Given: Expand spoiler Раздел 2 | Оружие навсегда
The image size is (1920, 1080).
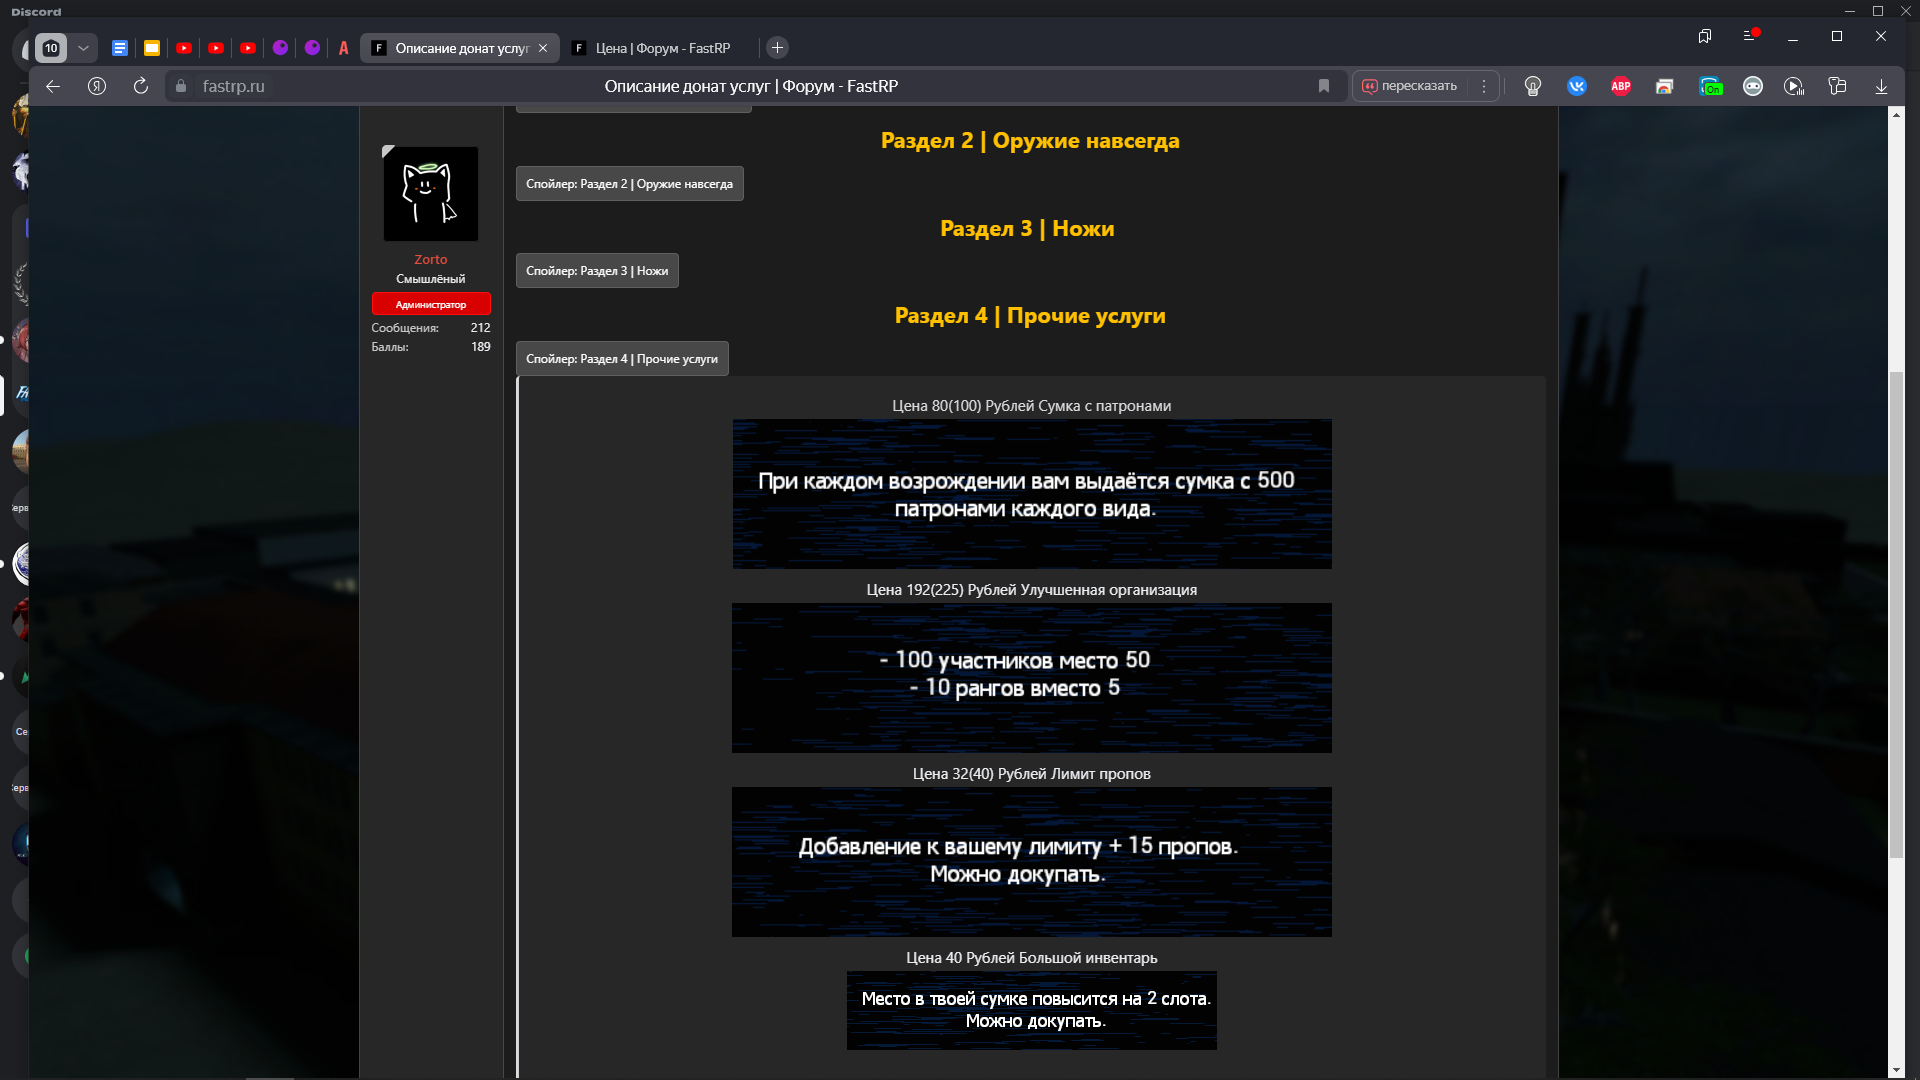Looking at the screenshot, I should (x=630, y=184).
